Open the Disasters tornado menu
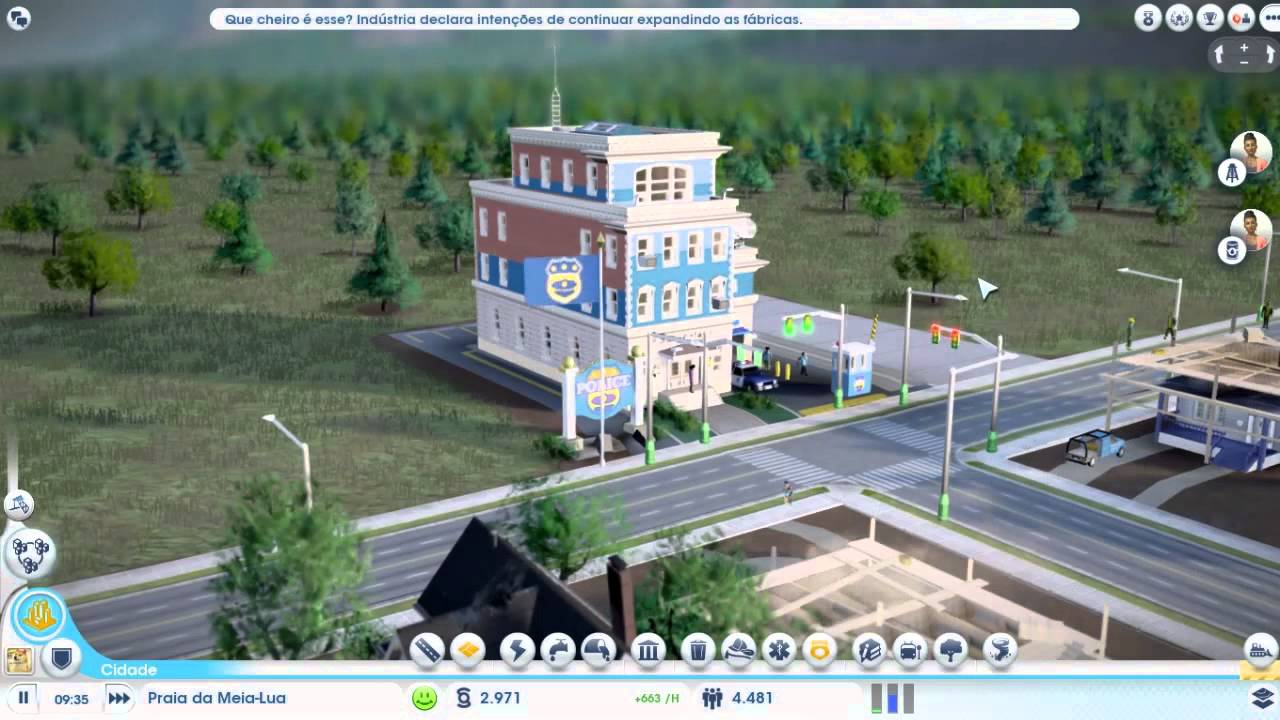This screenshot has width=1280, height=720. click(1000, 650)
